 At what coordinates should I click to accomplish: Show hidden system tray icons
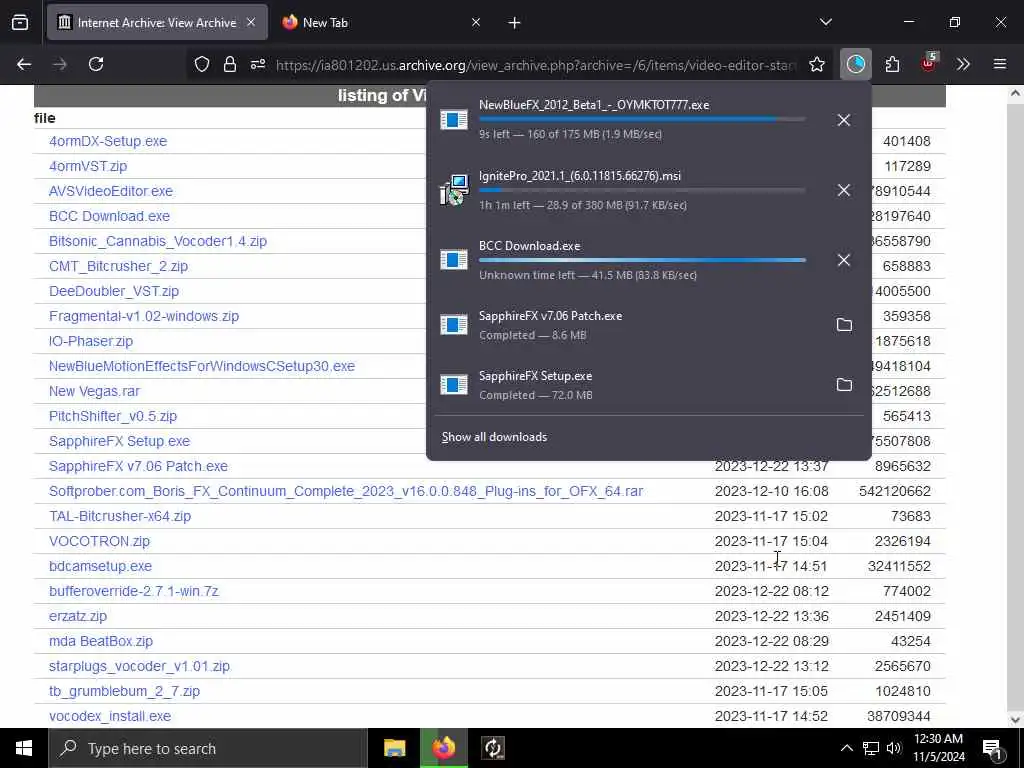(x=846, y=748)
